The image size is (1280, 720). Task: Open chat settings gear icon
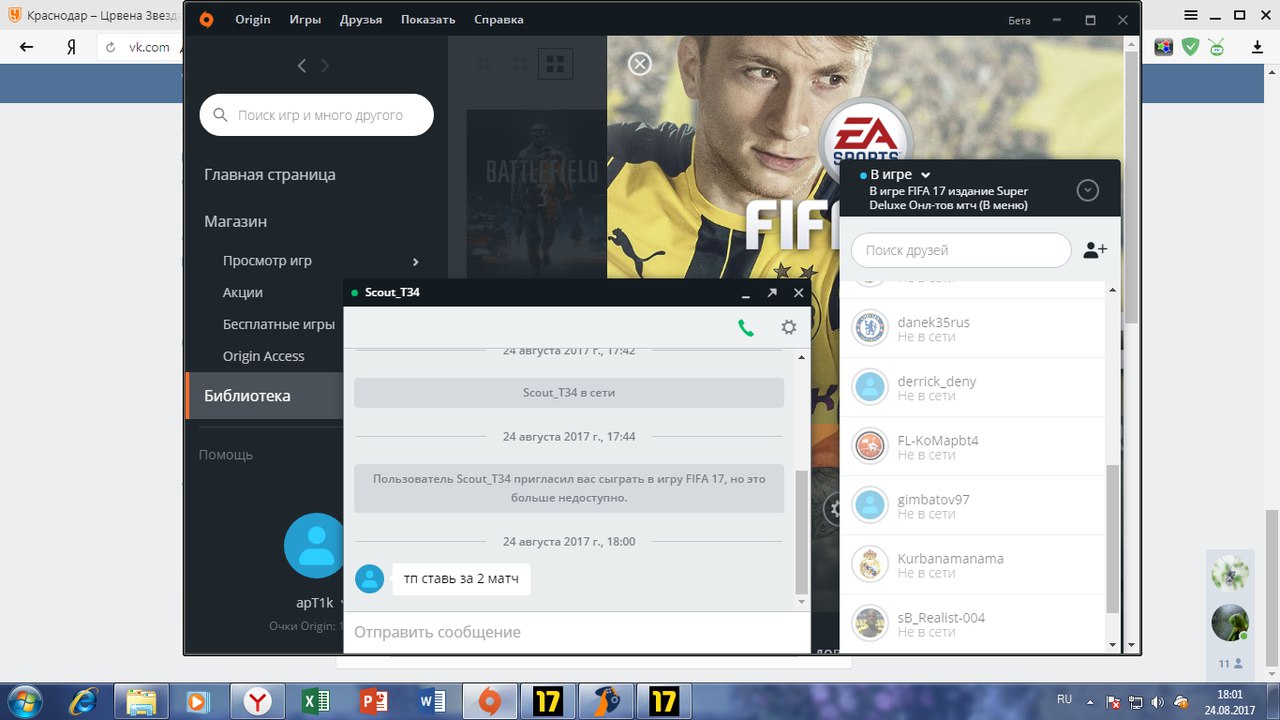789,327
